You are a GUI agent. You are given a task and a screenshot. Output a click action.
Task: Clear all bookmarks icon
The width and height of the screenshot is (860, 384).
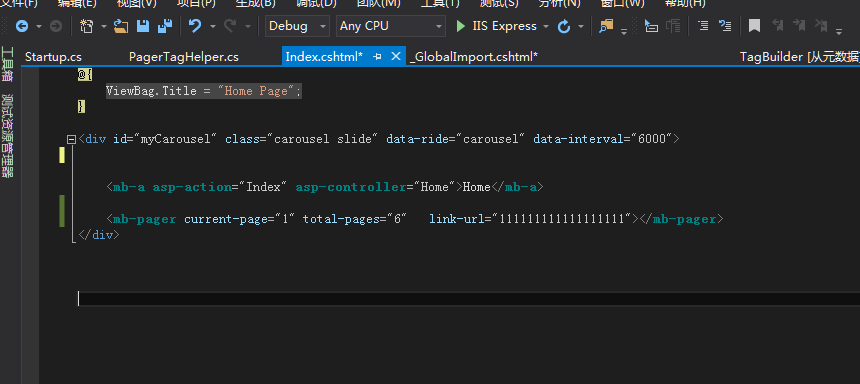(821, 26)
